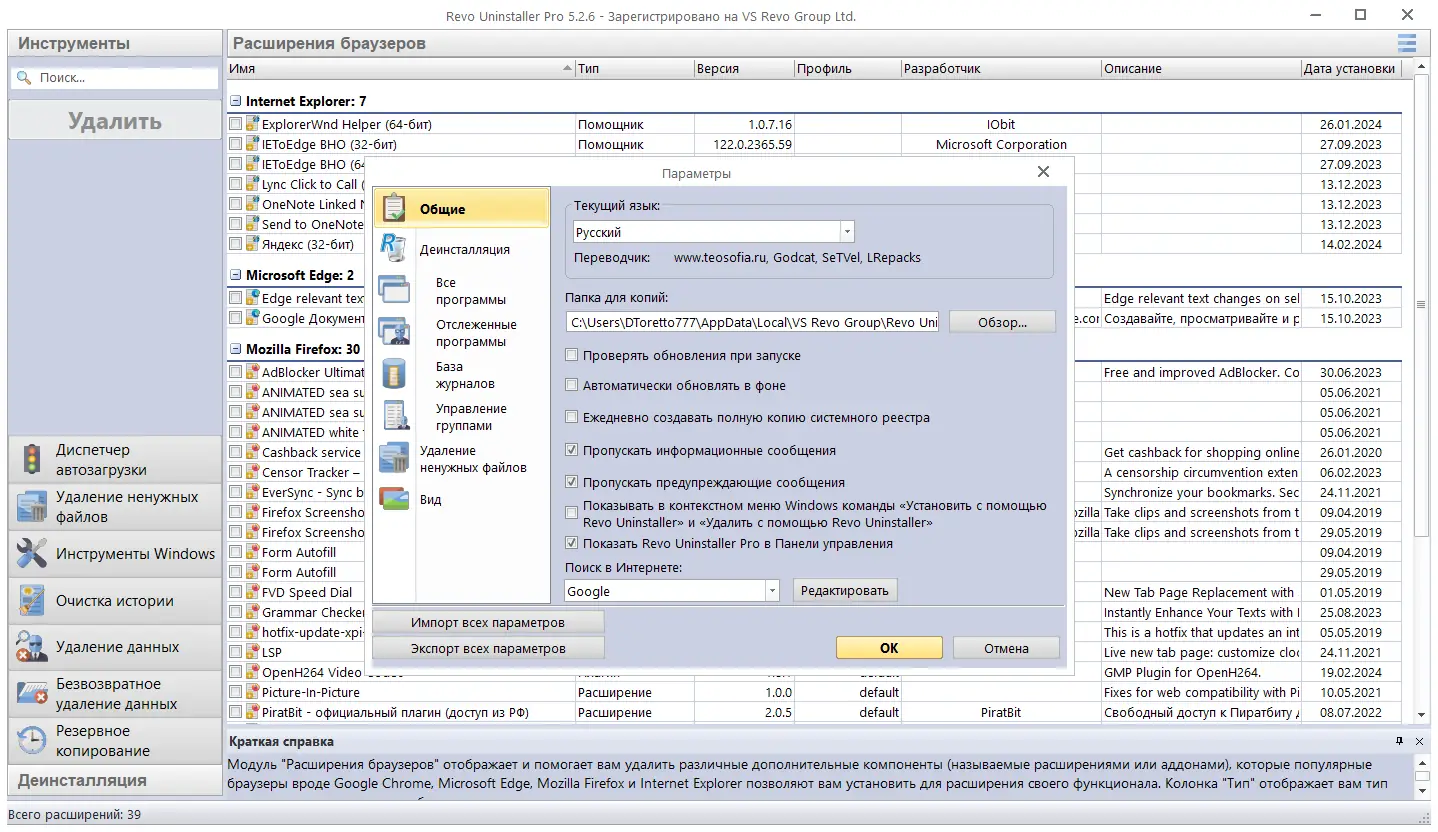The height and width of the screenshot is (832, 1438).
Task: Expand the Инструменты sidebar section
Action: point(115,43)
